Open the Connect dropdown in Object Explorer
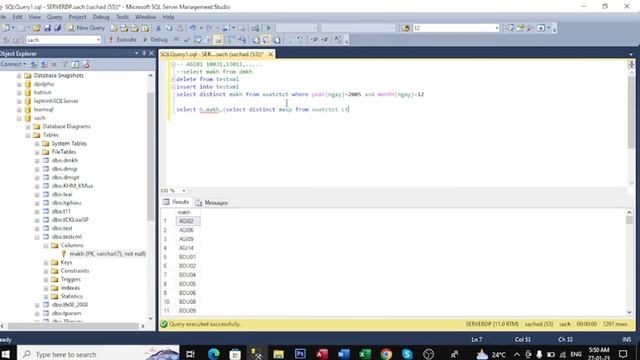 pos(13,64)
